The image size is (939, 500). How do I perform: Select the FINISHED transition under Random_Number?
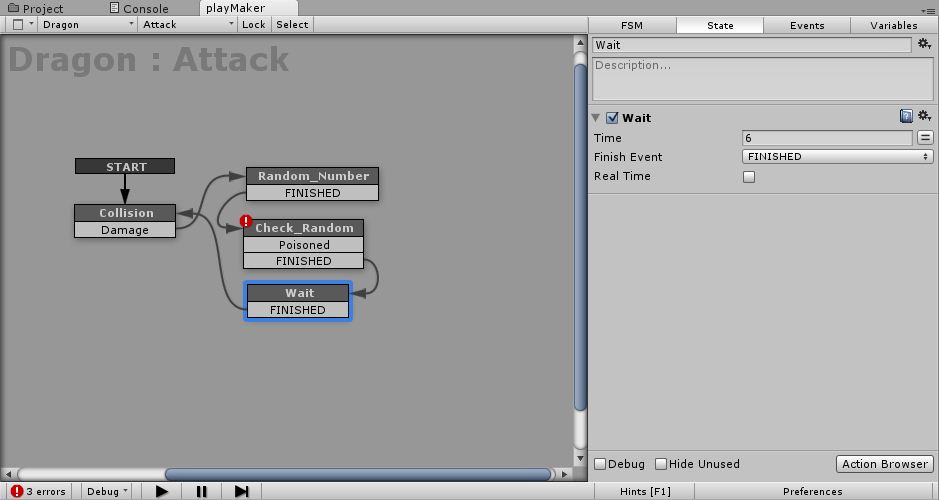point(313,193)
